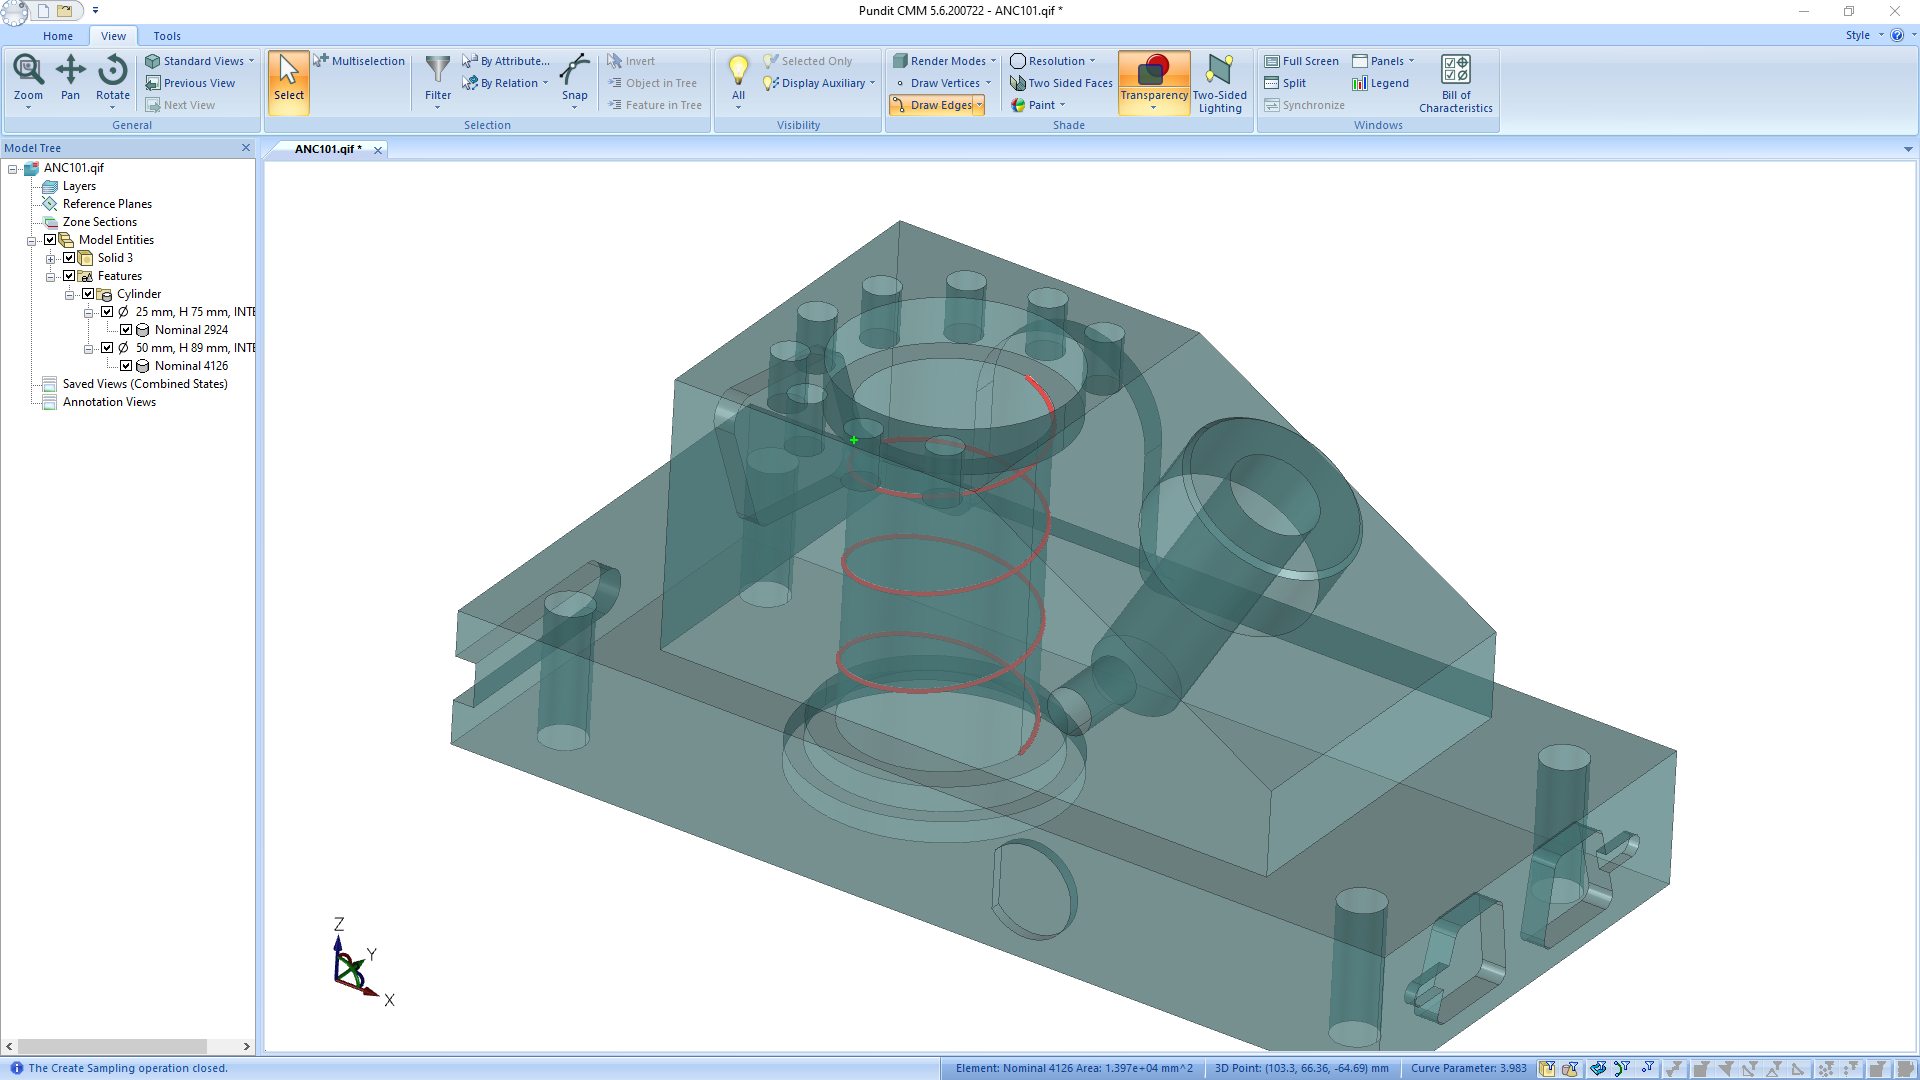The image size is (1920, 1080).
Task: Open Display Auxiliary dropdown
Action: coord(819,83)
